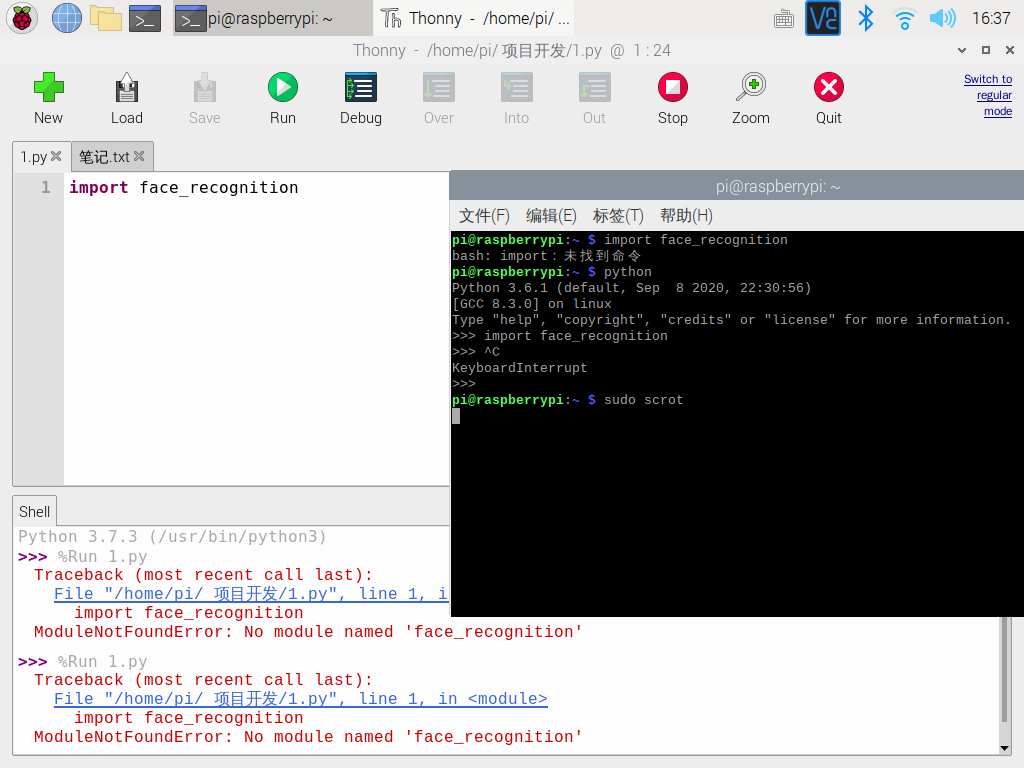Open the file manager folder icon
The height and width of the screenshot is (768, 1024).
tap(106, 18)
